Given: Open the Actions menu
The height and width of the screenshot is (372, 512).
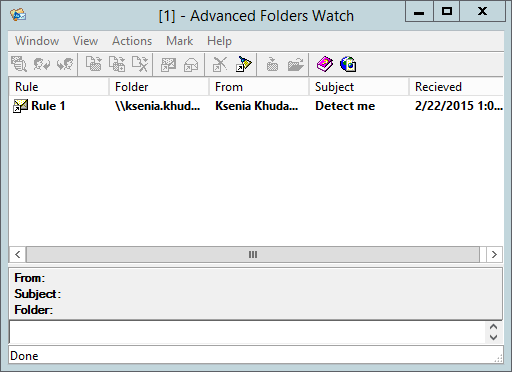Looking at the screenshot, I should (x=132, y=41).
